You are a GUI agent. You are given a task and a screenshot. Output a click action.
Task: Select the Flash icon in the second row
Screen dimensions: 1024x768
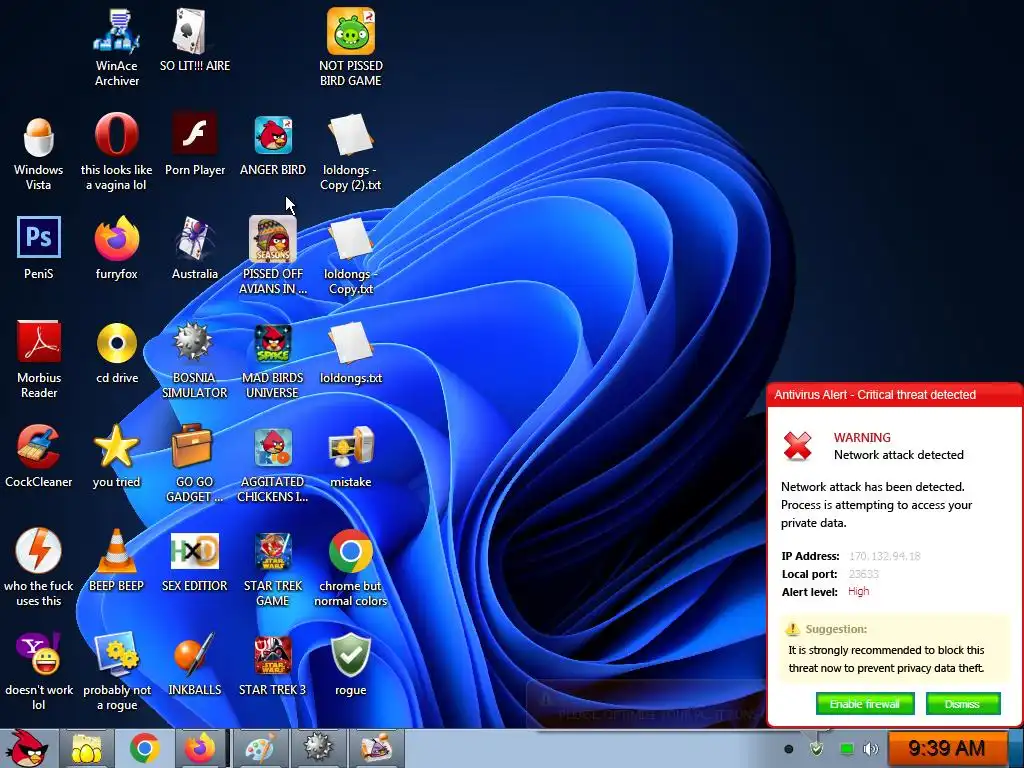click(x=195, y=144)
